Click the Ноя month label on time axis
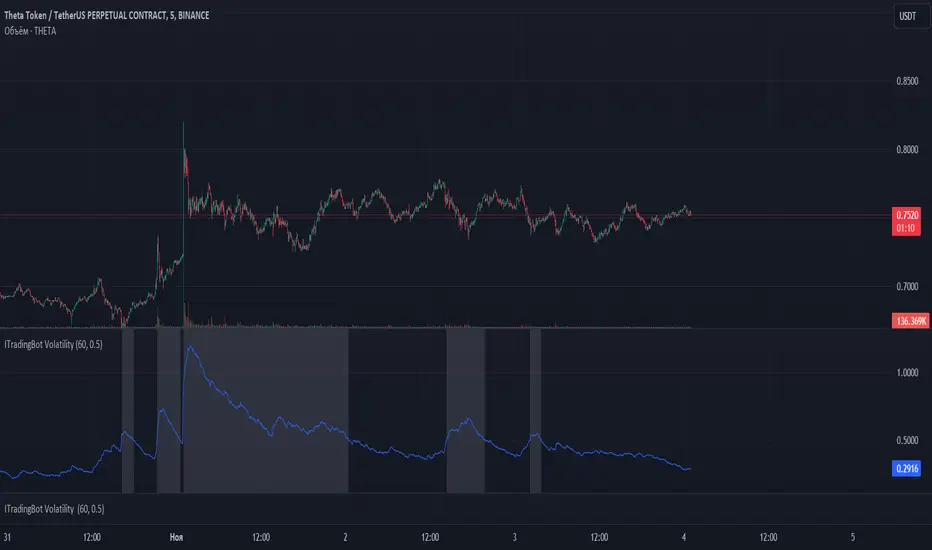 pos(177,538)
